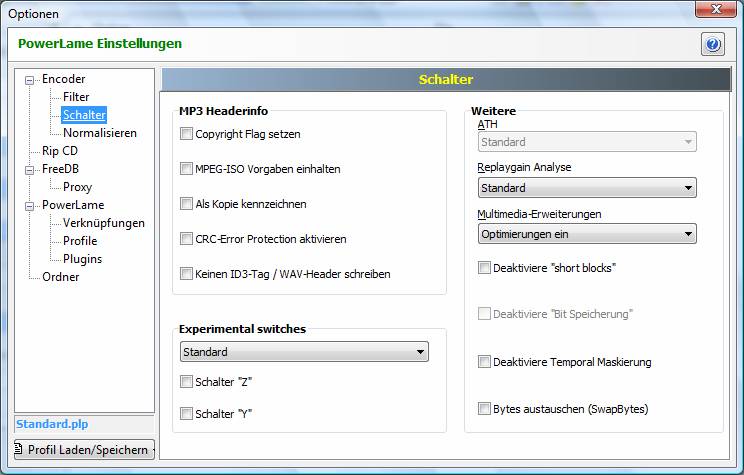Click Profil Laden/Speichern button
The image size is (744, 475).
click(84, 449)
